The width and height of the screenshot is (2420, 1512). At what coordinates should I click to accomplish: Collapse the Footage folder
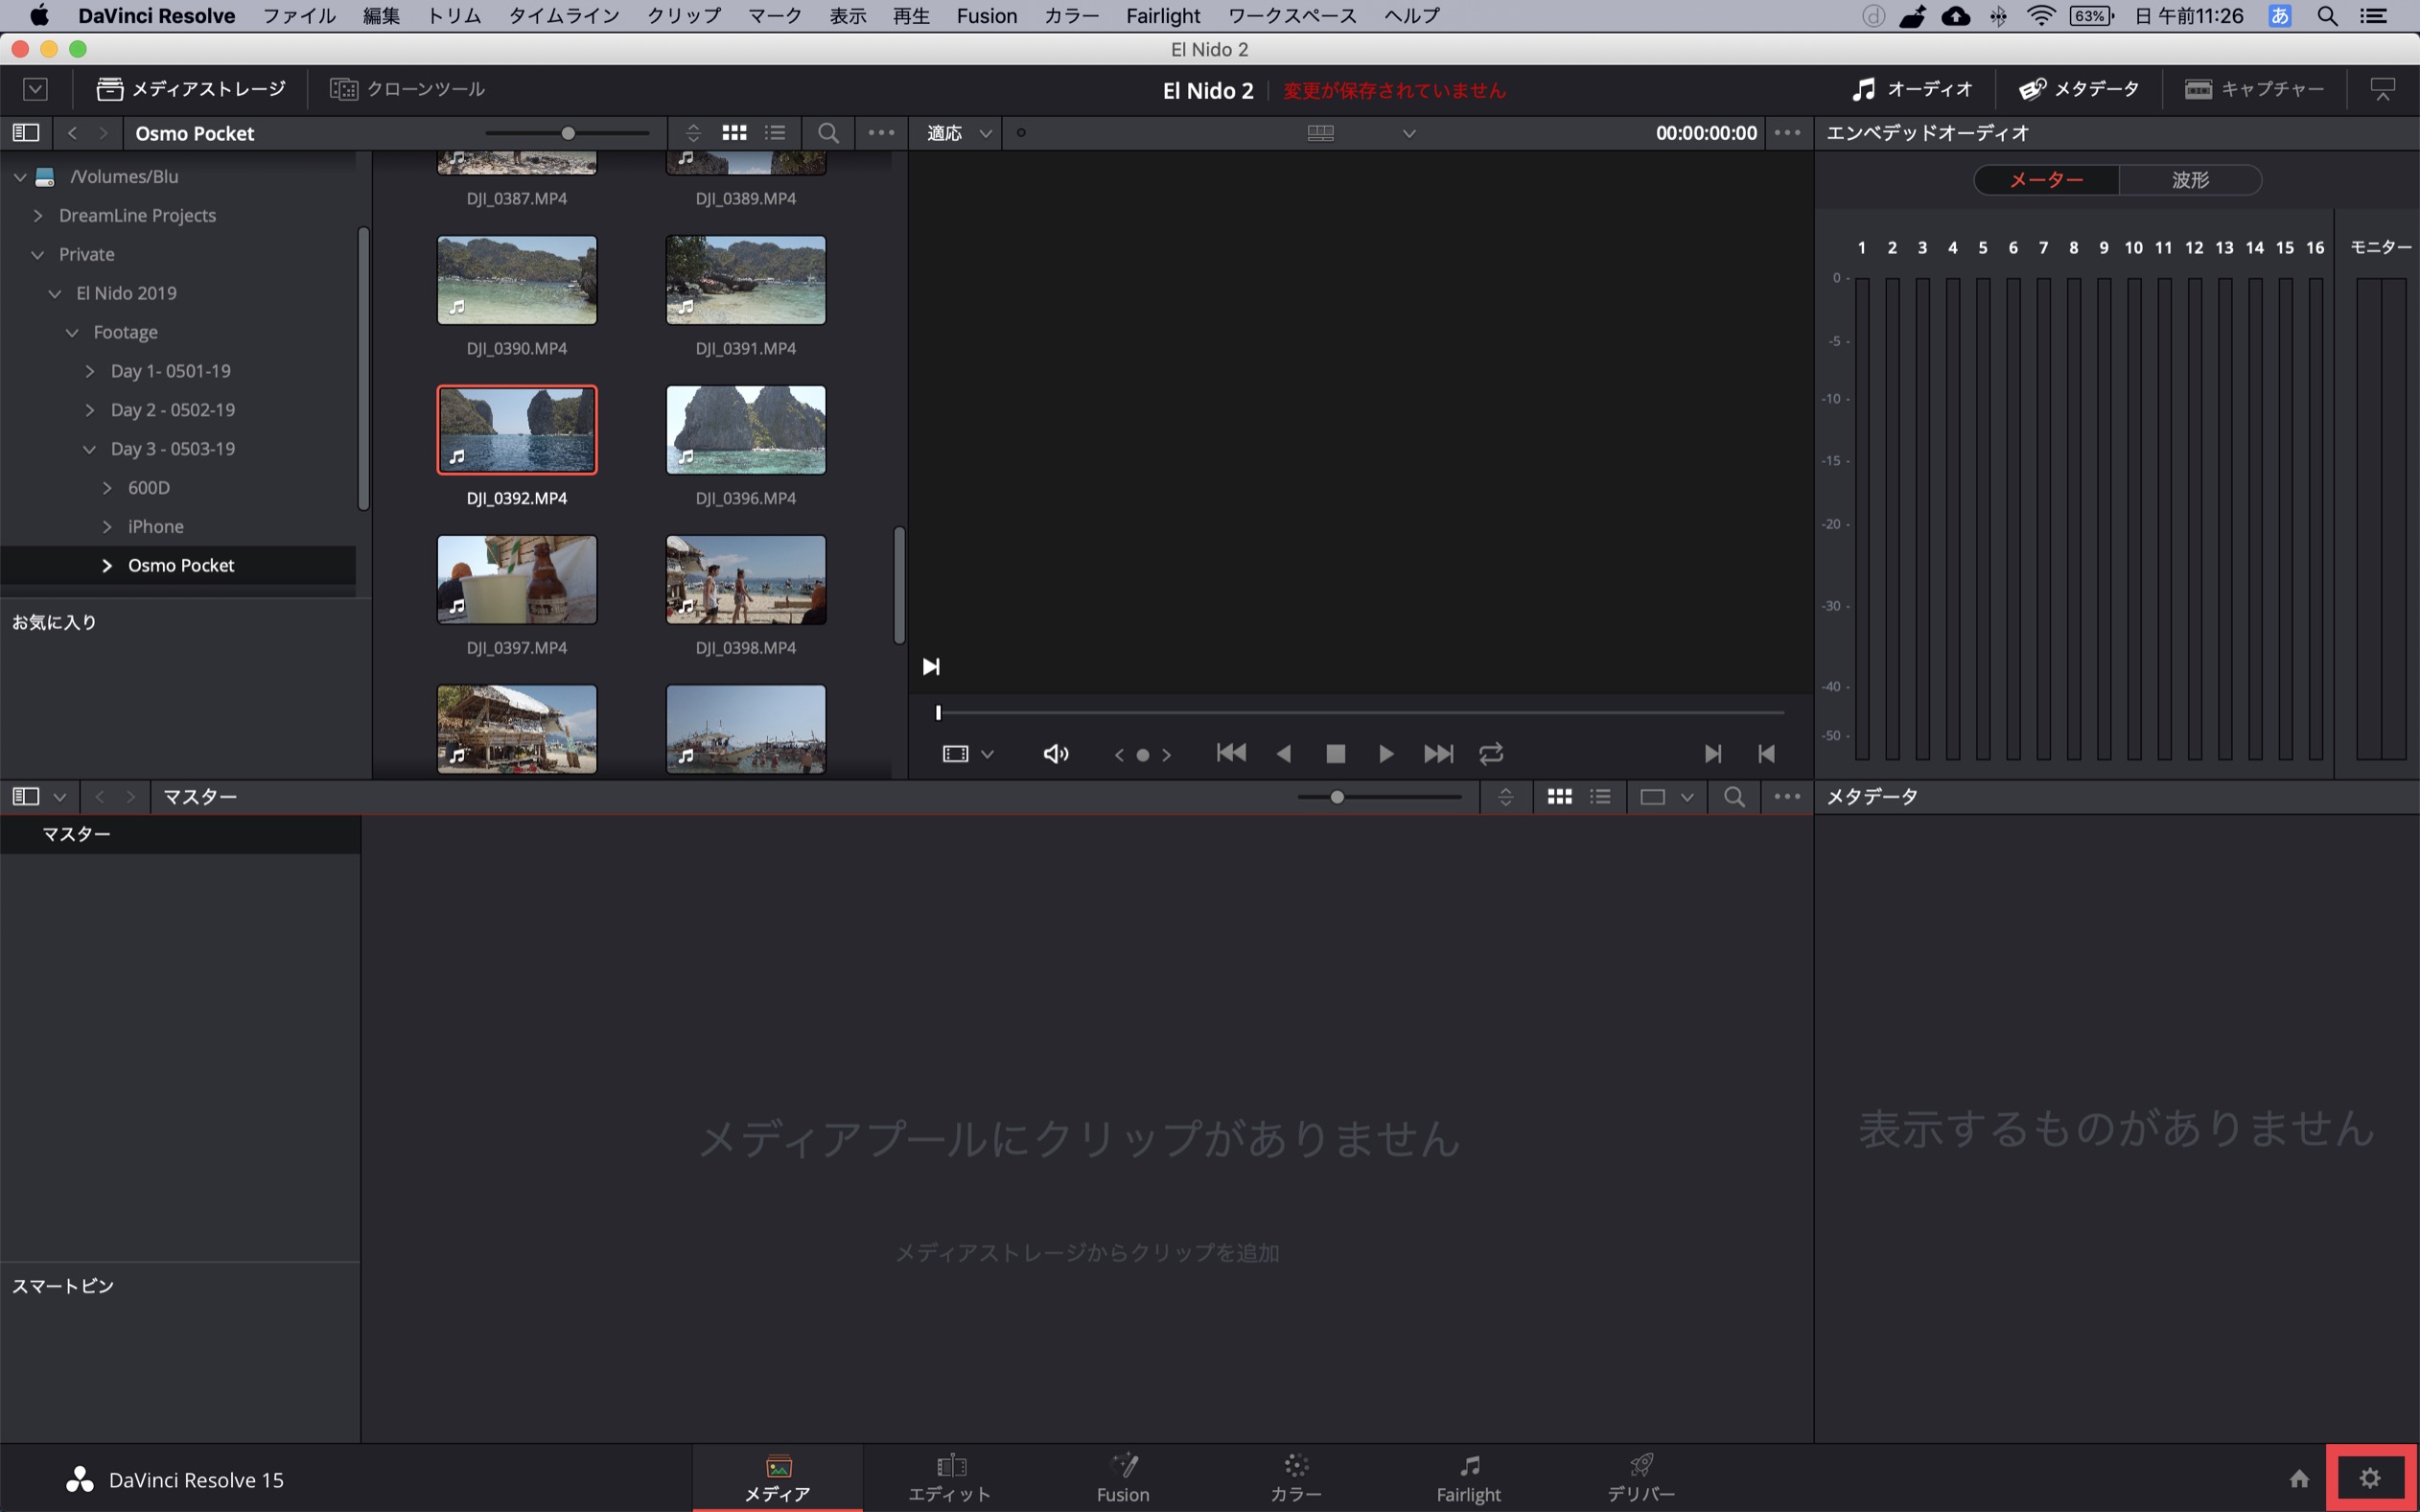[x=72, y=332]
